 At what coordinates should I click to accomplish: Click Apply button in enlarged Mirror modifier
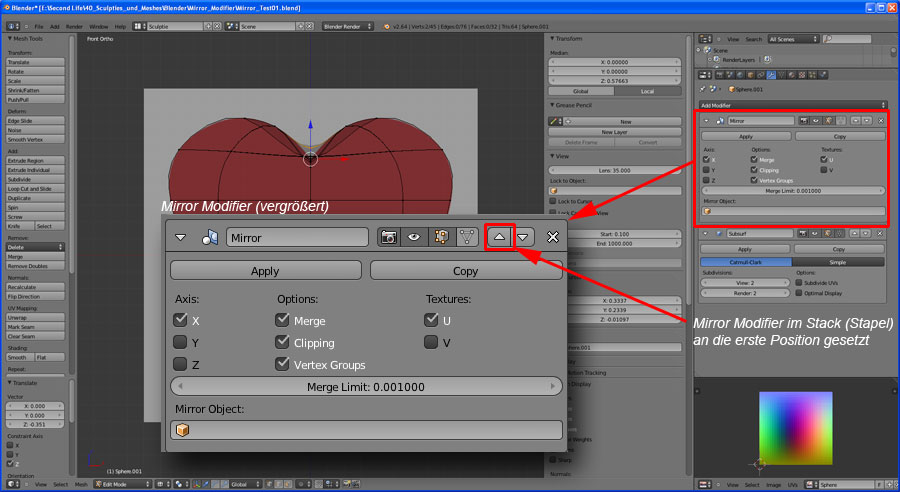point(265,271)
